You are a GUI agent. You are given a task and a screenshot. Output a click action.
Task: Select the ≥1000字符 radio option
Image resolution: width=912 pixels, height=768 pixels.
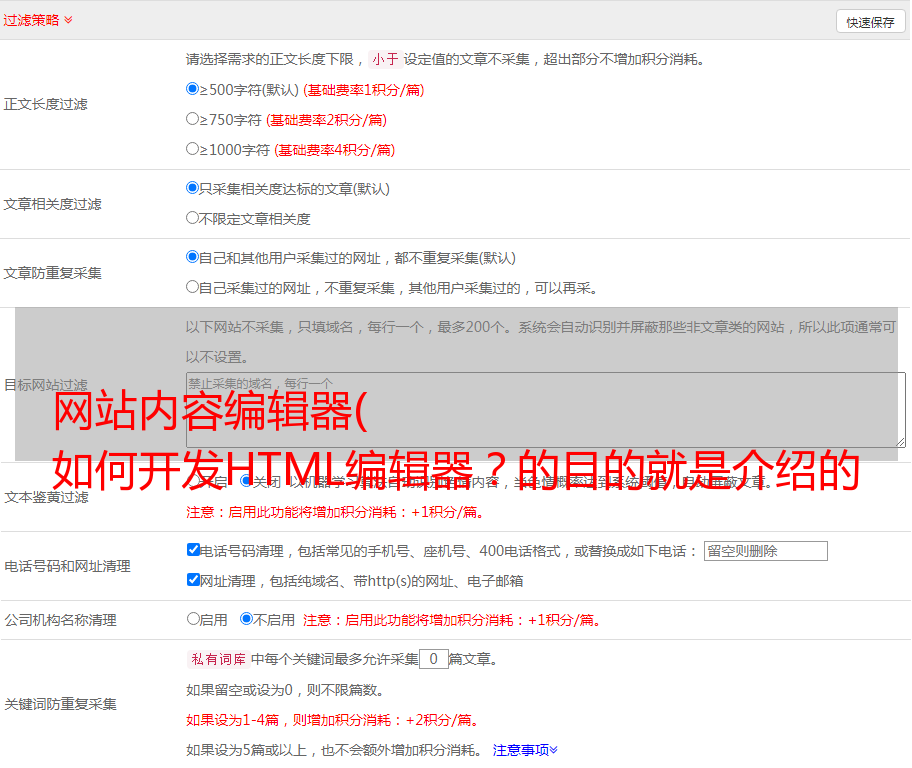pyautogui.click(x=193, y=149)
